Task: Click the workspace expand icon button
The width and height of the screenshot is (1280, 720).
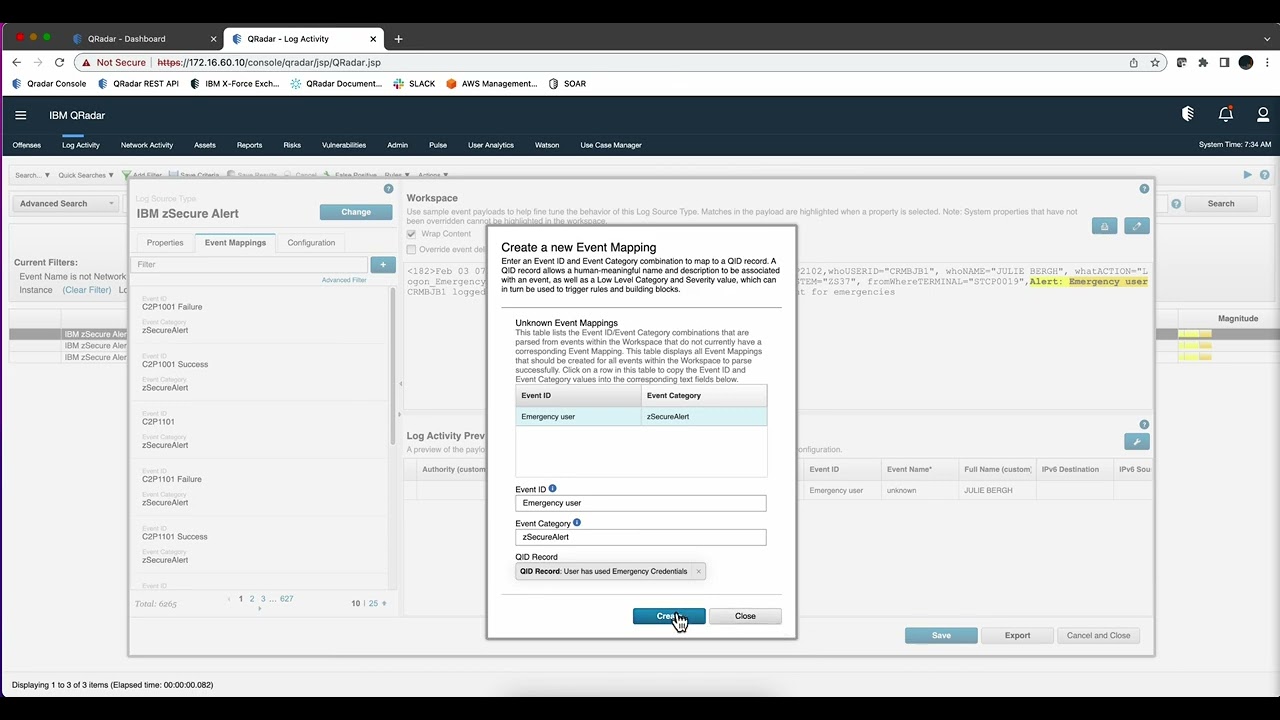Action: (1136, 226)
